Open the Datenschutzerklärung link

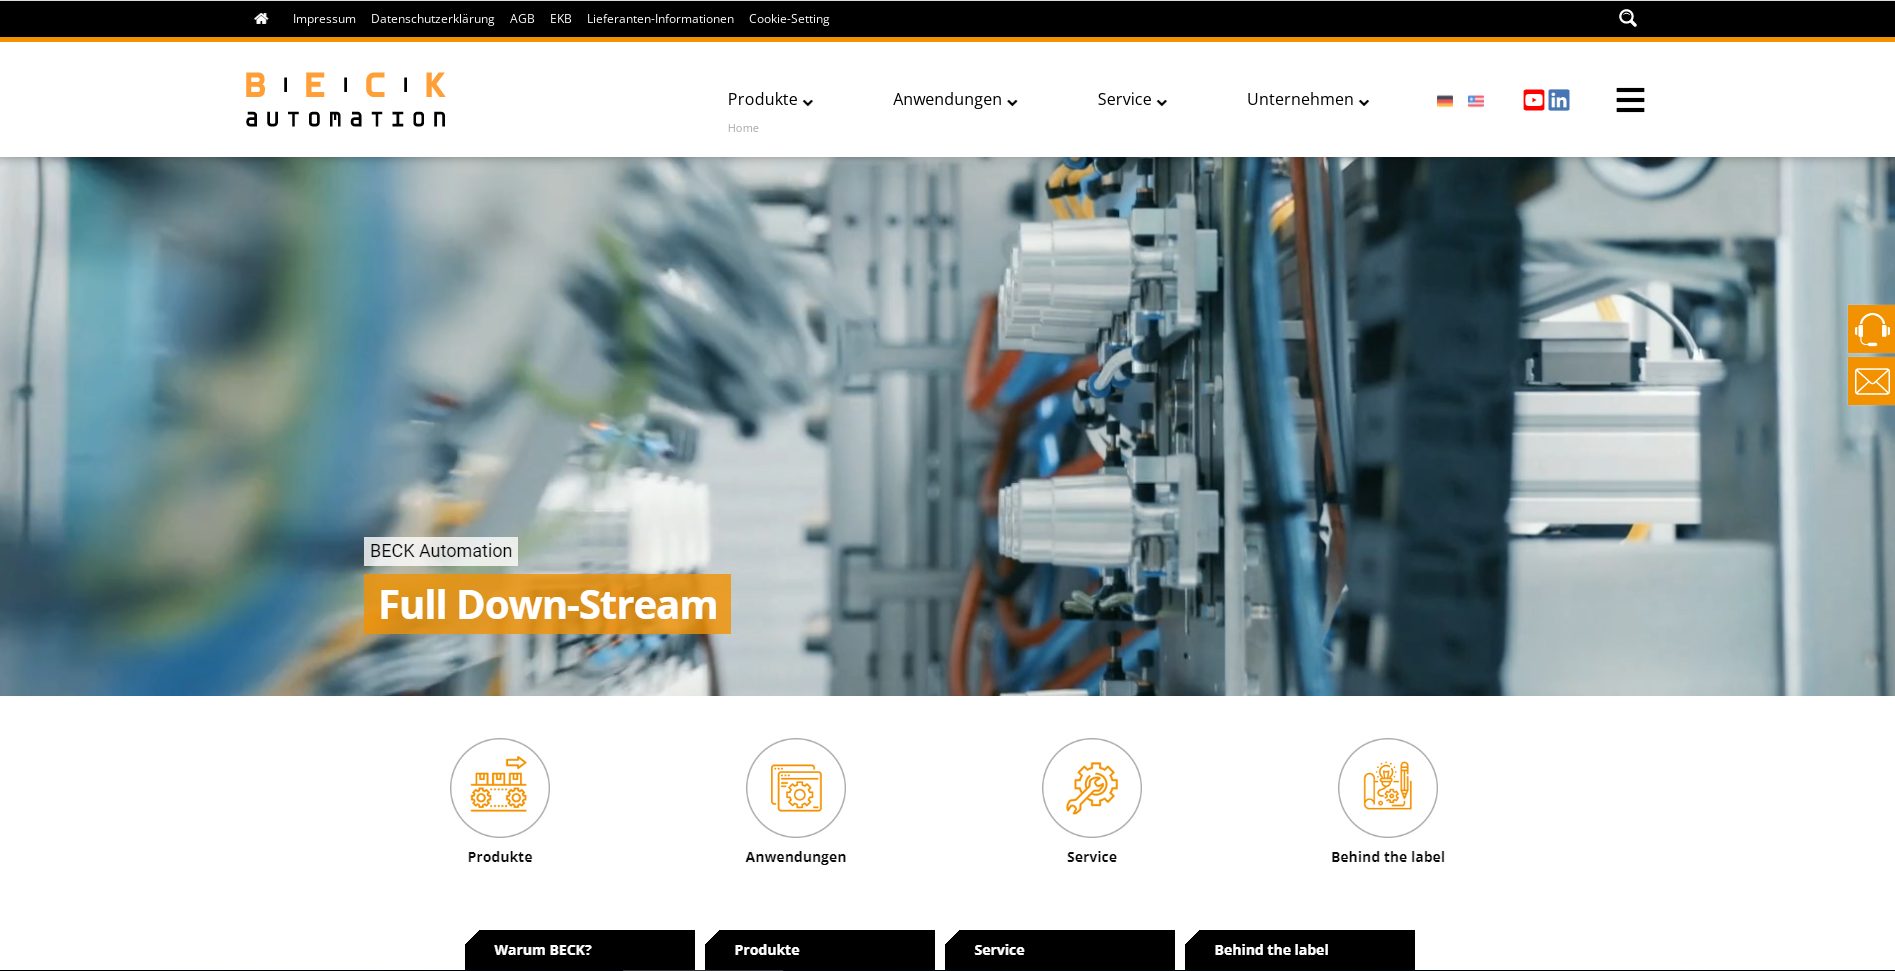tap(431, 18)
